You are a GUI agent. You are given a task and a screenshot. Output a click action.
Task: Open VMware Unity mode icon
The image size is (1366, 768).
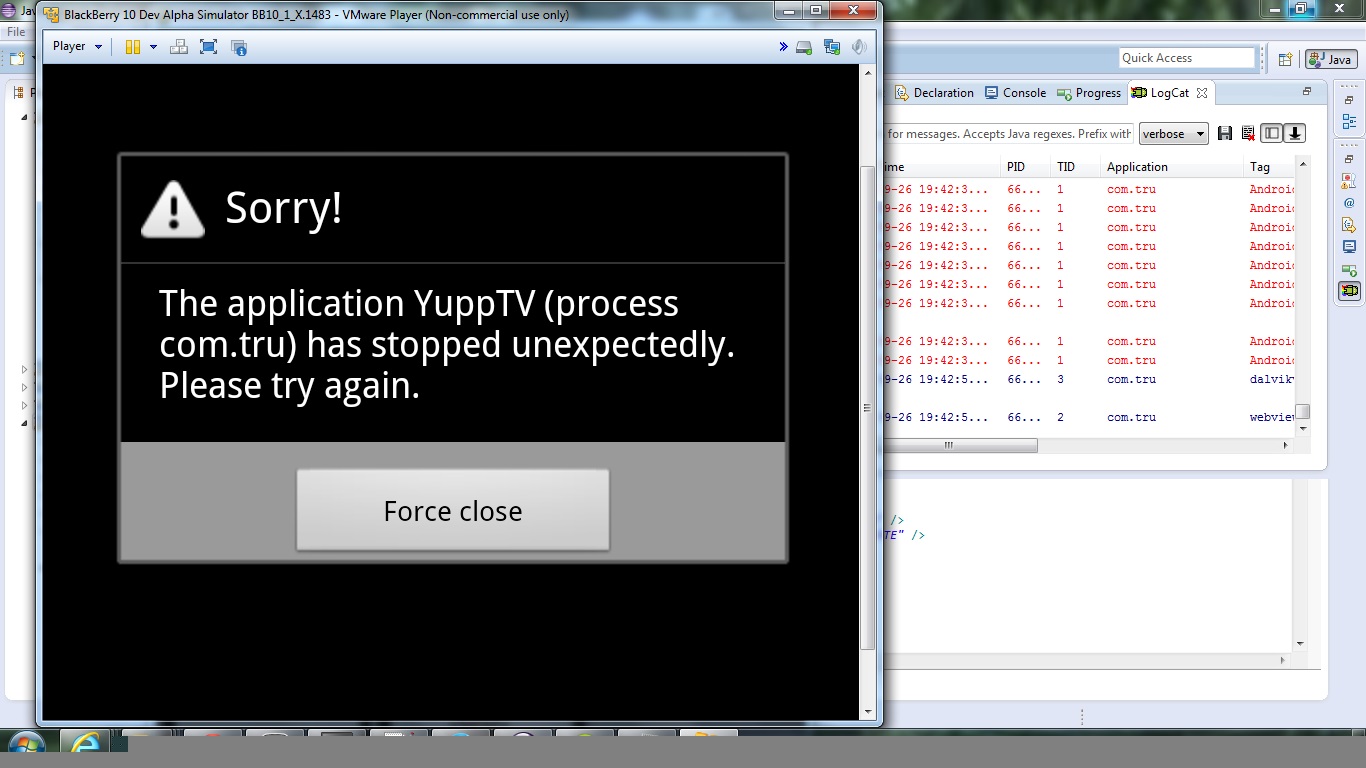[x=238, y=46]
